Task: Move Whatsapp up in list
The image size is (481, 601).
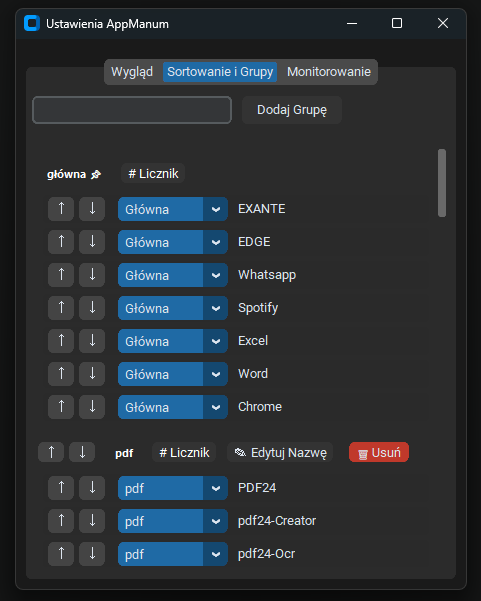Action: [x=61, y=275]
